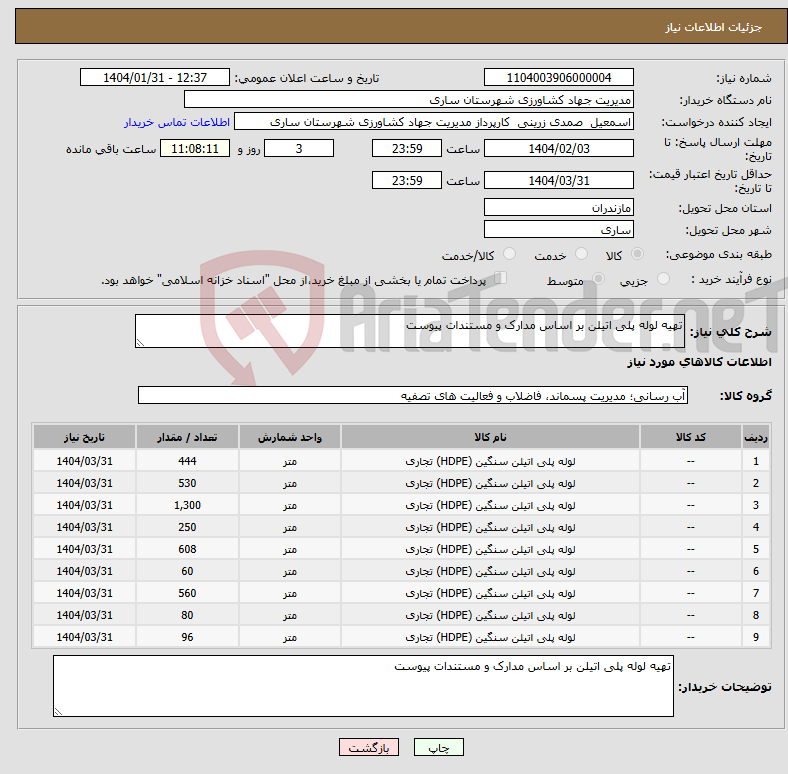Click the price validity time field 23:59
The image size is (788, 774).
pos(407,180)
